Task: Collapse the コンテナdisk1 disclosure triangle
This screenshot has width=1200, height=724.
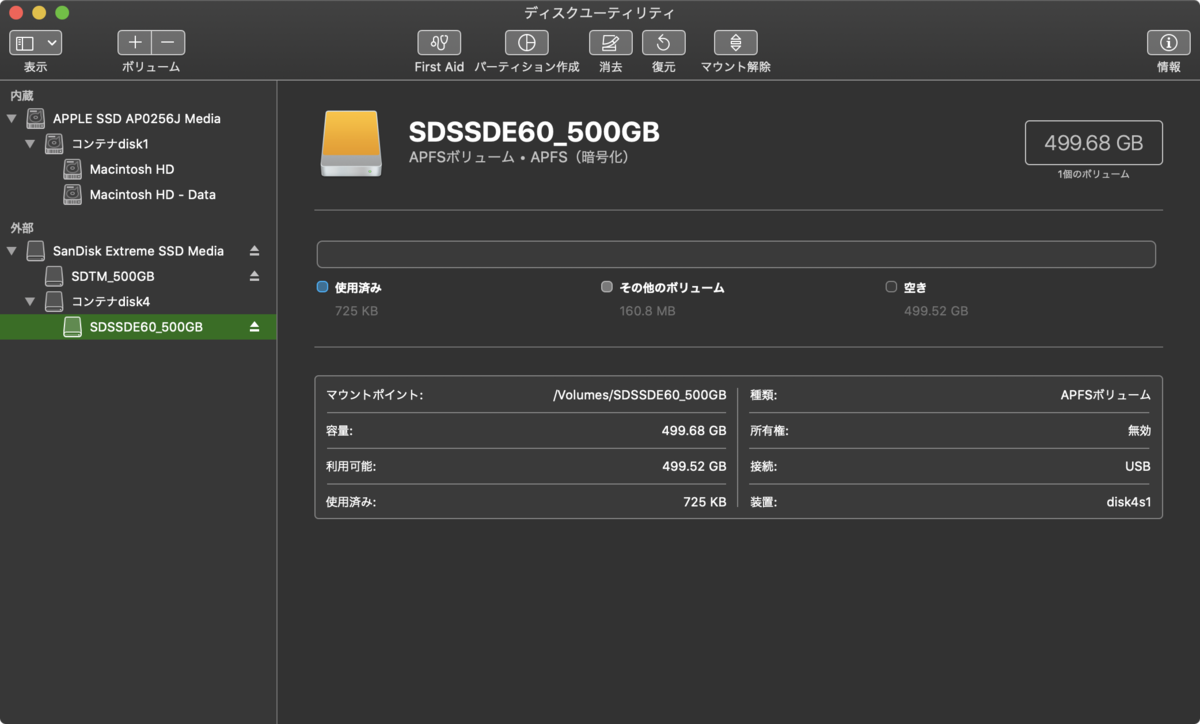Action: pyautogui.click(x=30, y=144)
